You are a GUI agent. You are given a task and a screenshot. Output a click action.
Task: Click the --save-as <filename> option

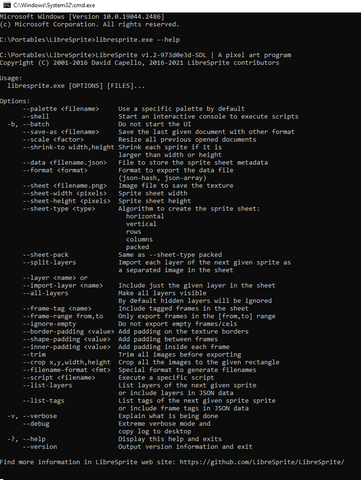point(61,132)
